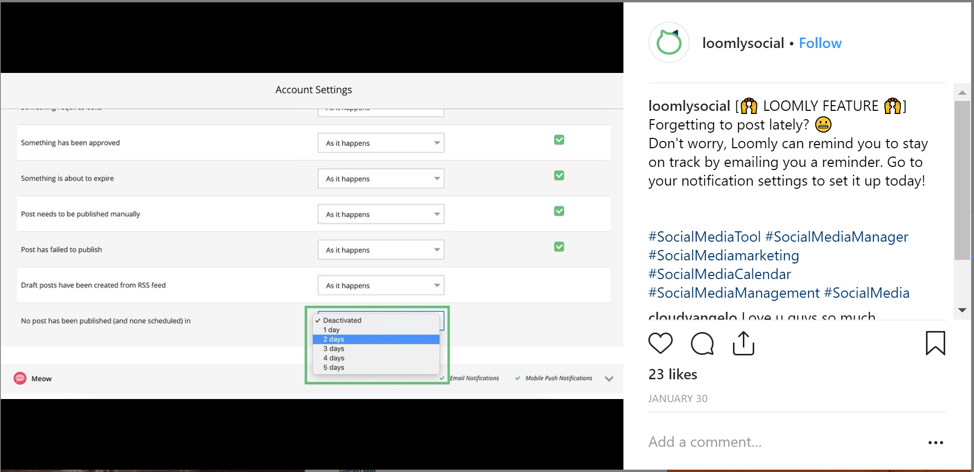Toggle 'Post has failed to publish' checkbox
Image resolution: width=974 pixels, height=472 pixels.
559,246
